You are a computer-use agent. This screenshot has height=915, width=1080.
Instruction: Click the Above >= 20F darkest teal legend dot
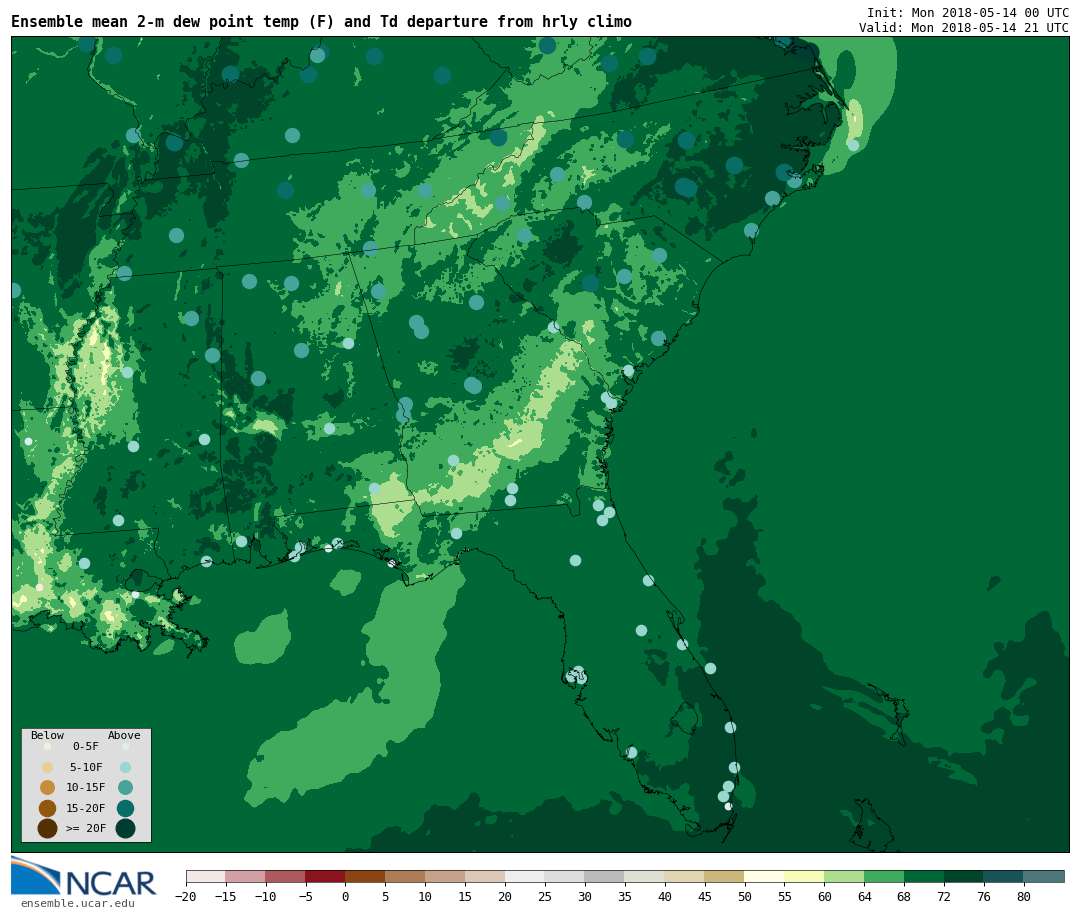coord(125,828)
